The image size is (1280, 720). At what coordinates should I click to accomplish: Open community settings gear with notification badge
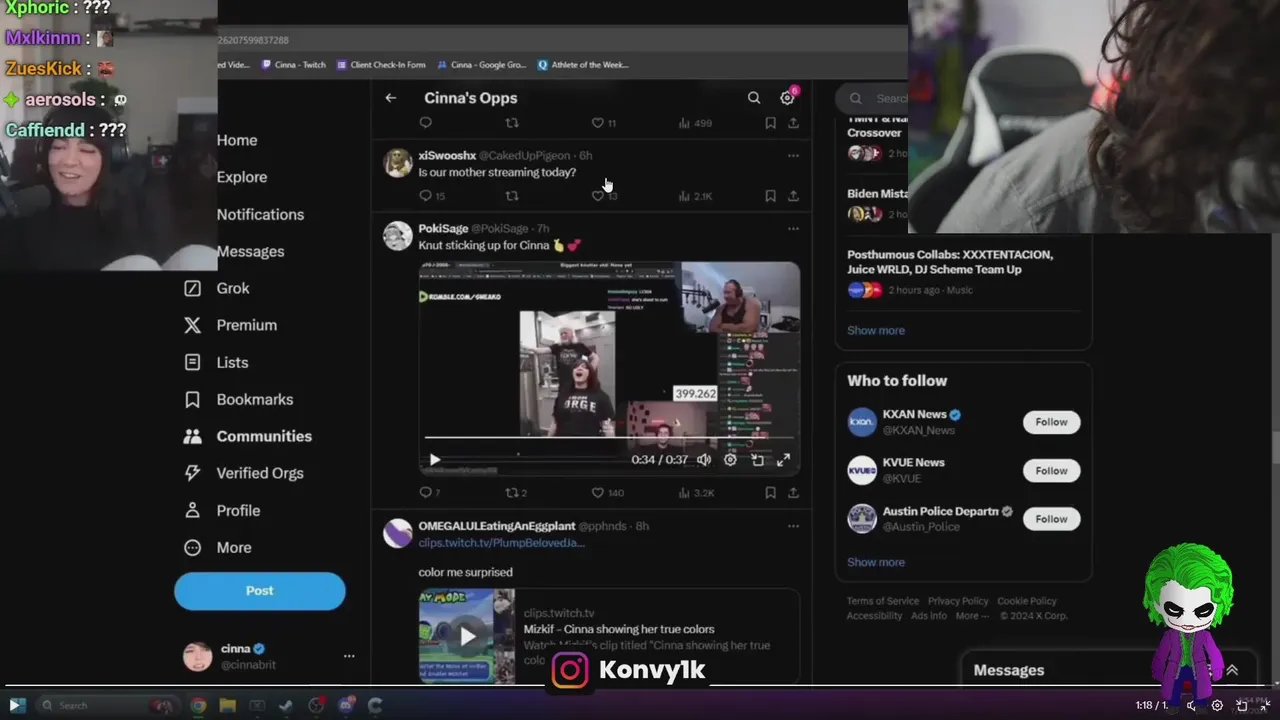tap(788, 97)
